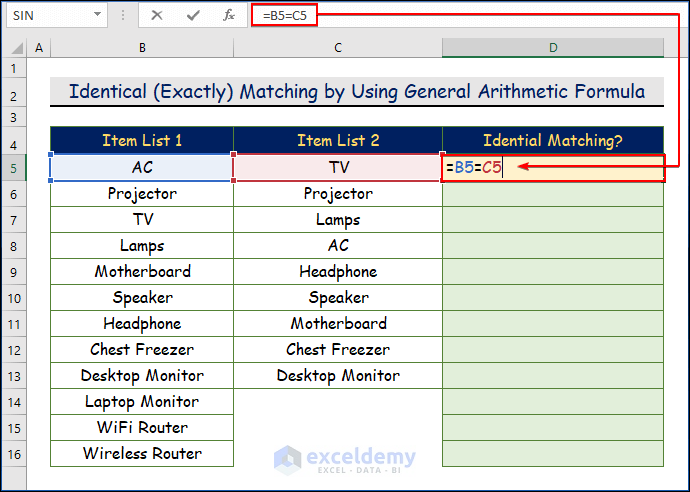This screenshot has height=492, width=690.
Task: Click the Cancel (X) formula icon
Action: 157,15
